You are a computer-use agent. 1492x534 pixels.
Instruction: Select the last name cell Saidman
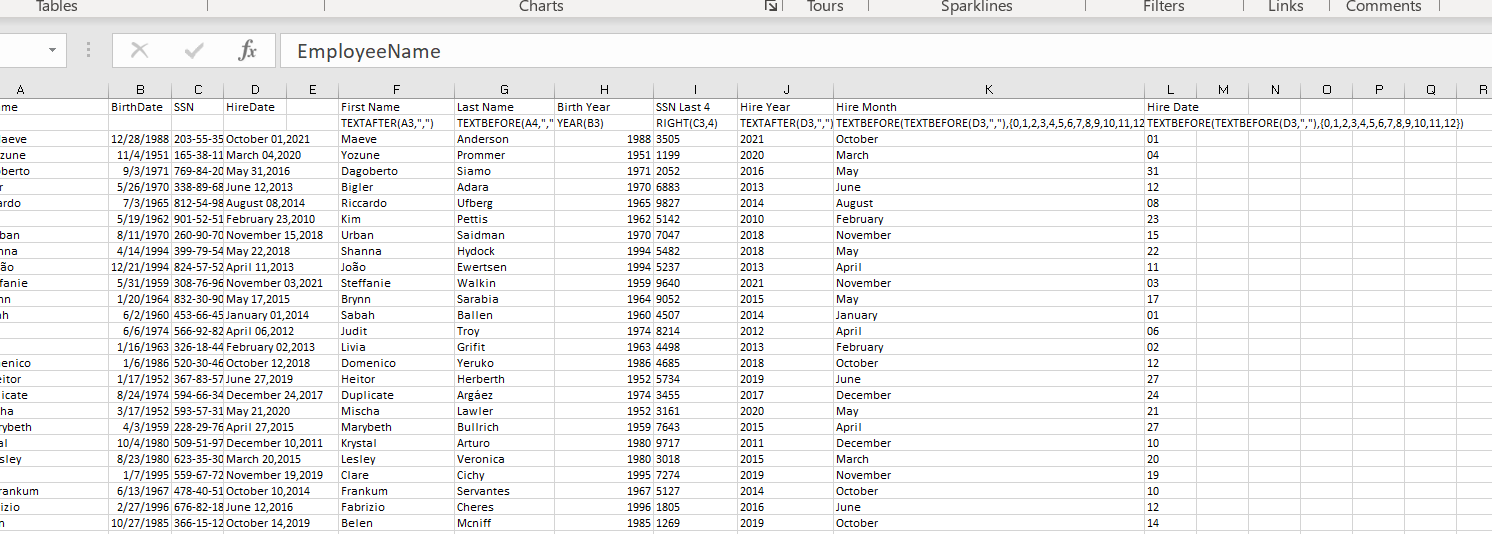coord(505,235)
